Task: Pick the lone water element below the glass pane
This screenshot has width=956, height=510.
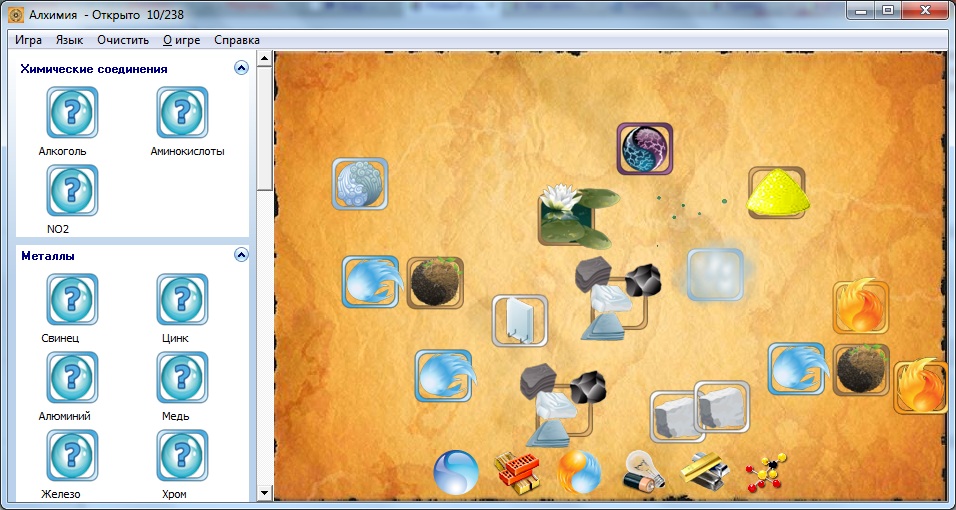Action: pos(444,375)
